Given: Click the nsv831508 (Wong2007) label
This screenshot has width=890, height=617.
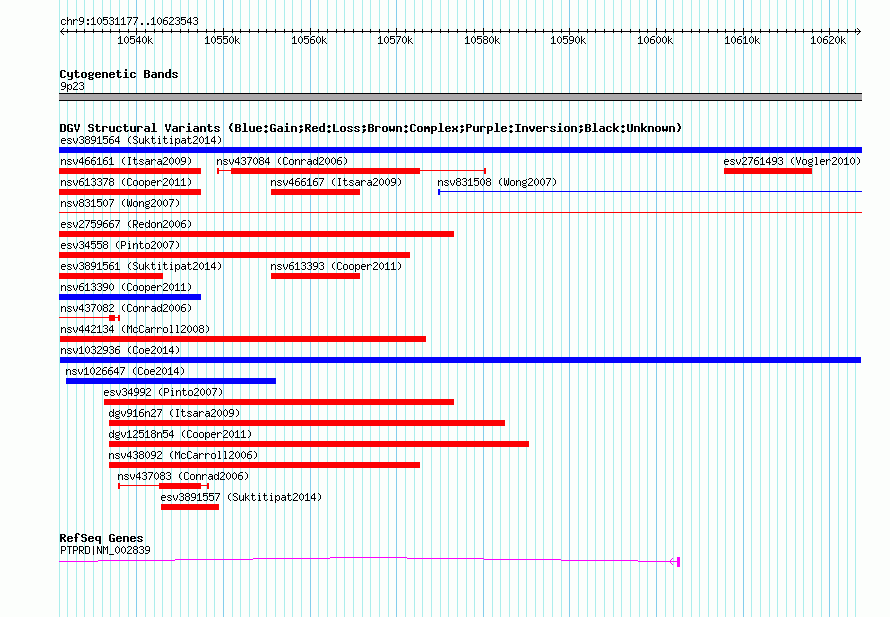Looking at the screenshot, I should pos(497,182).
